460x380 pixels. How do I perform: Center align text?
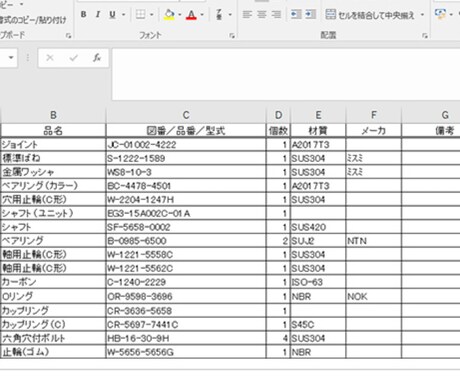pyautogui.click(x=262, y=14)
